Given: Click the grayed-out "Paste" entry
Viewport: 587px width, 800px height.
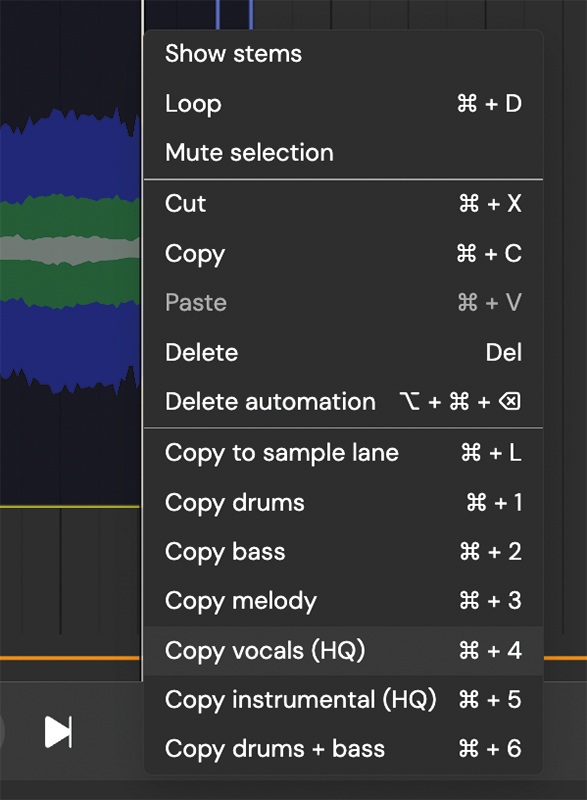Looking at the screenshot, I should (x=195, y=304).
